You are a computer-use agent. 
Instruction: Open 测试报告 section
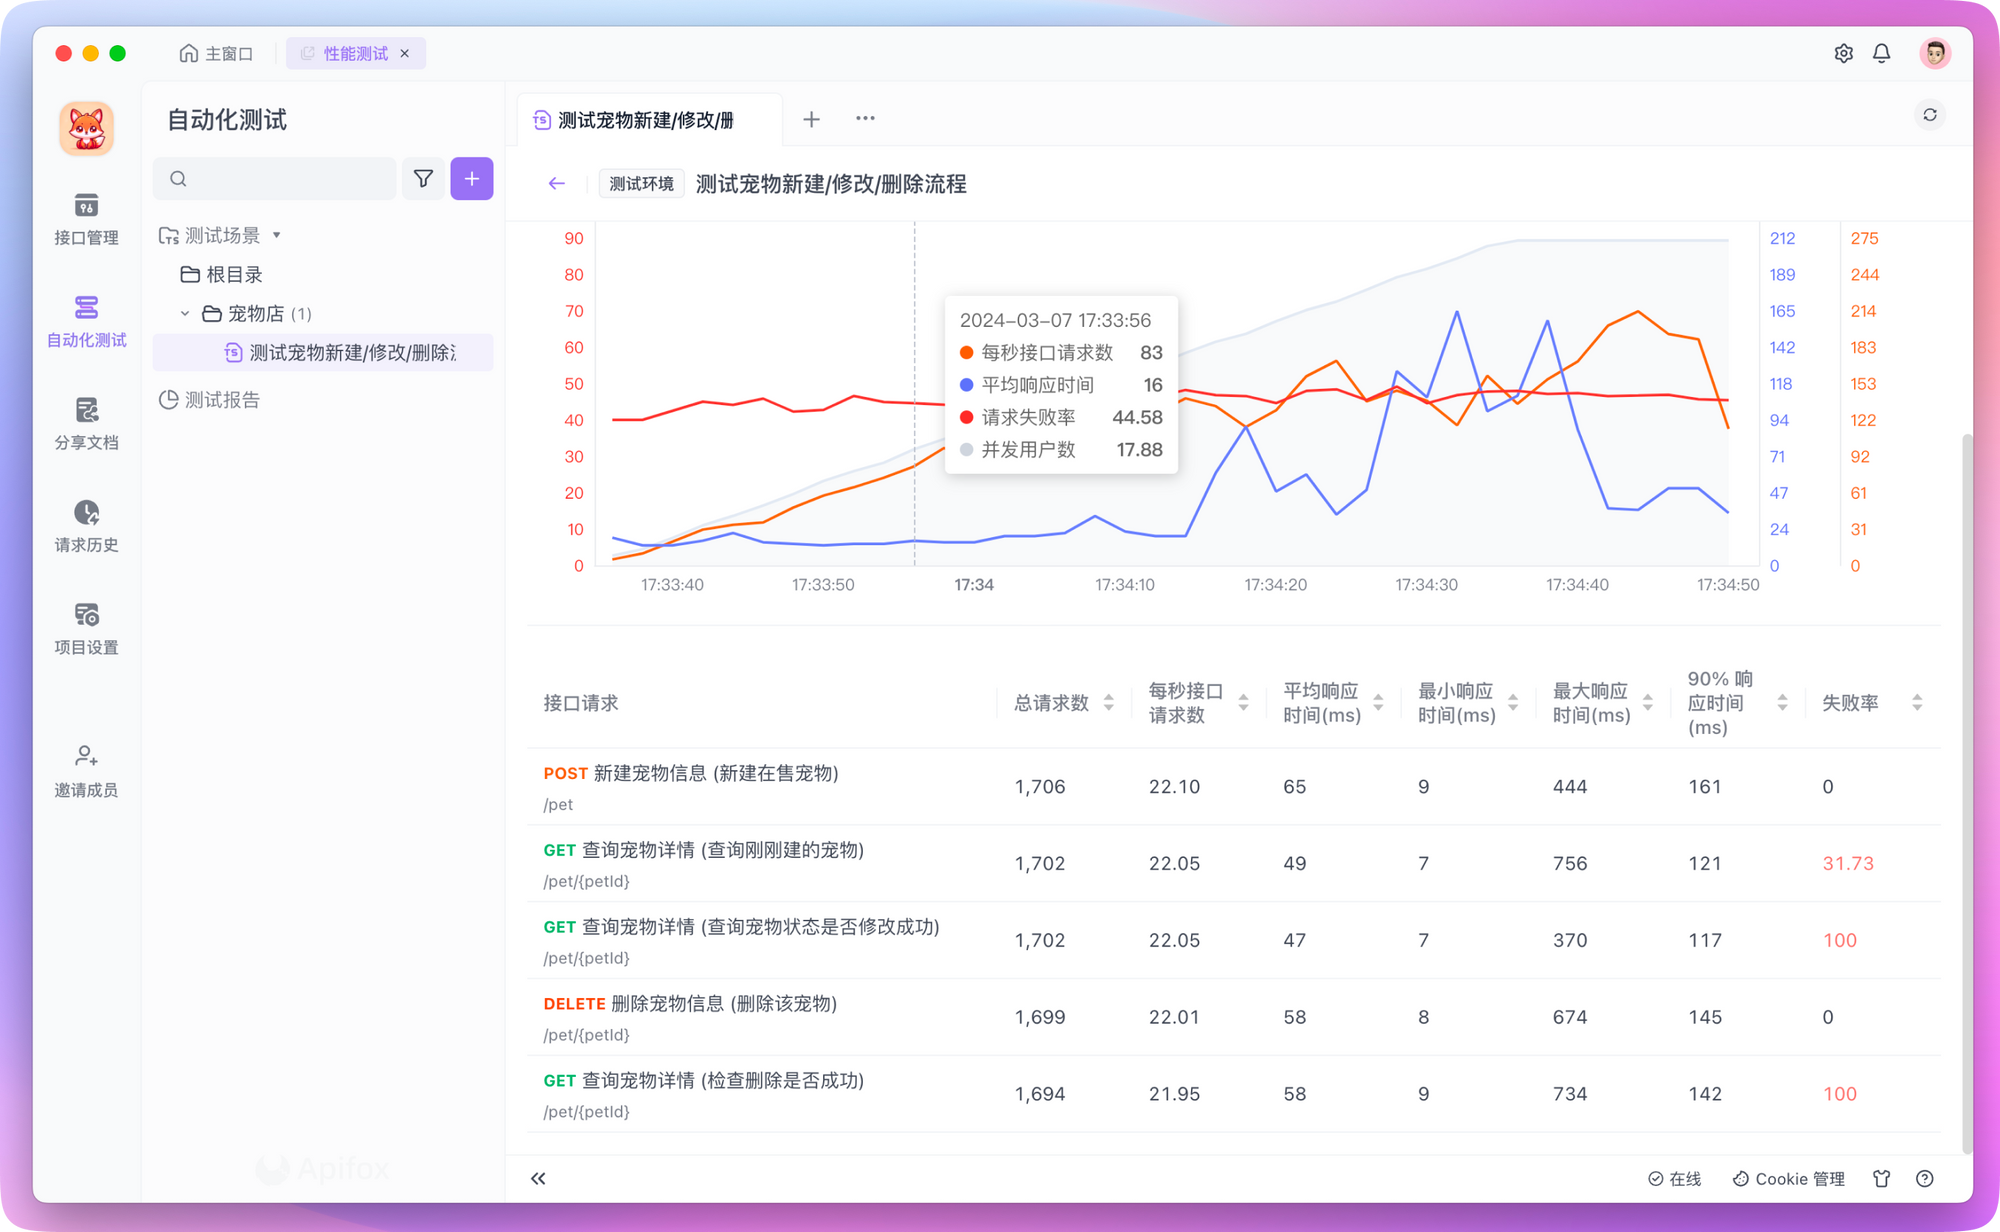[210, 400]
